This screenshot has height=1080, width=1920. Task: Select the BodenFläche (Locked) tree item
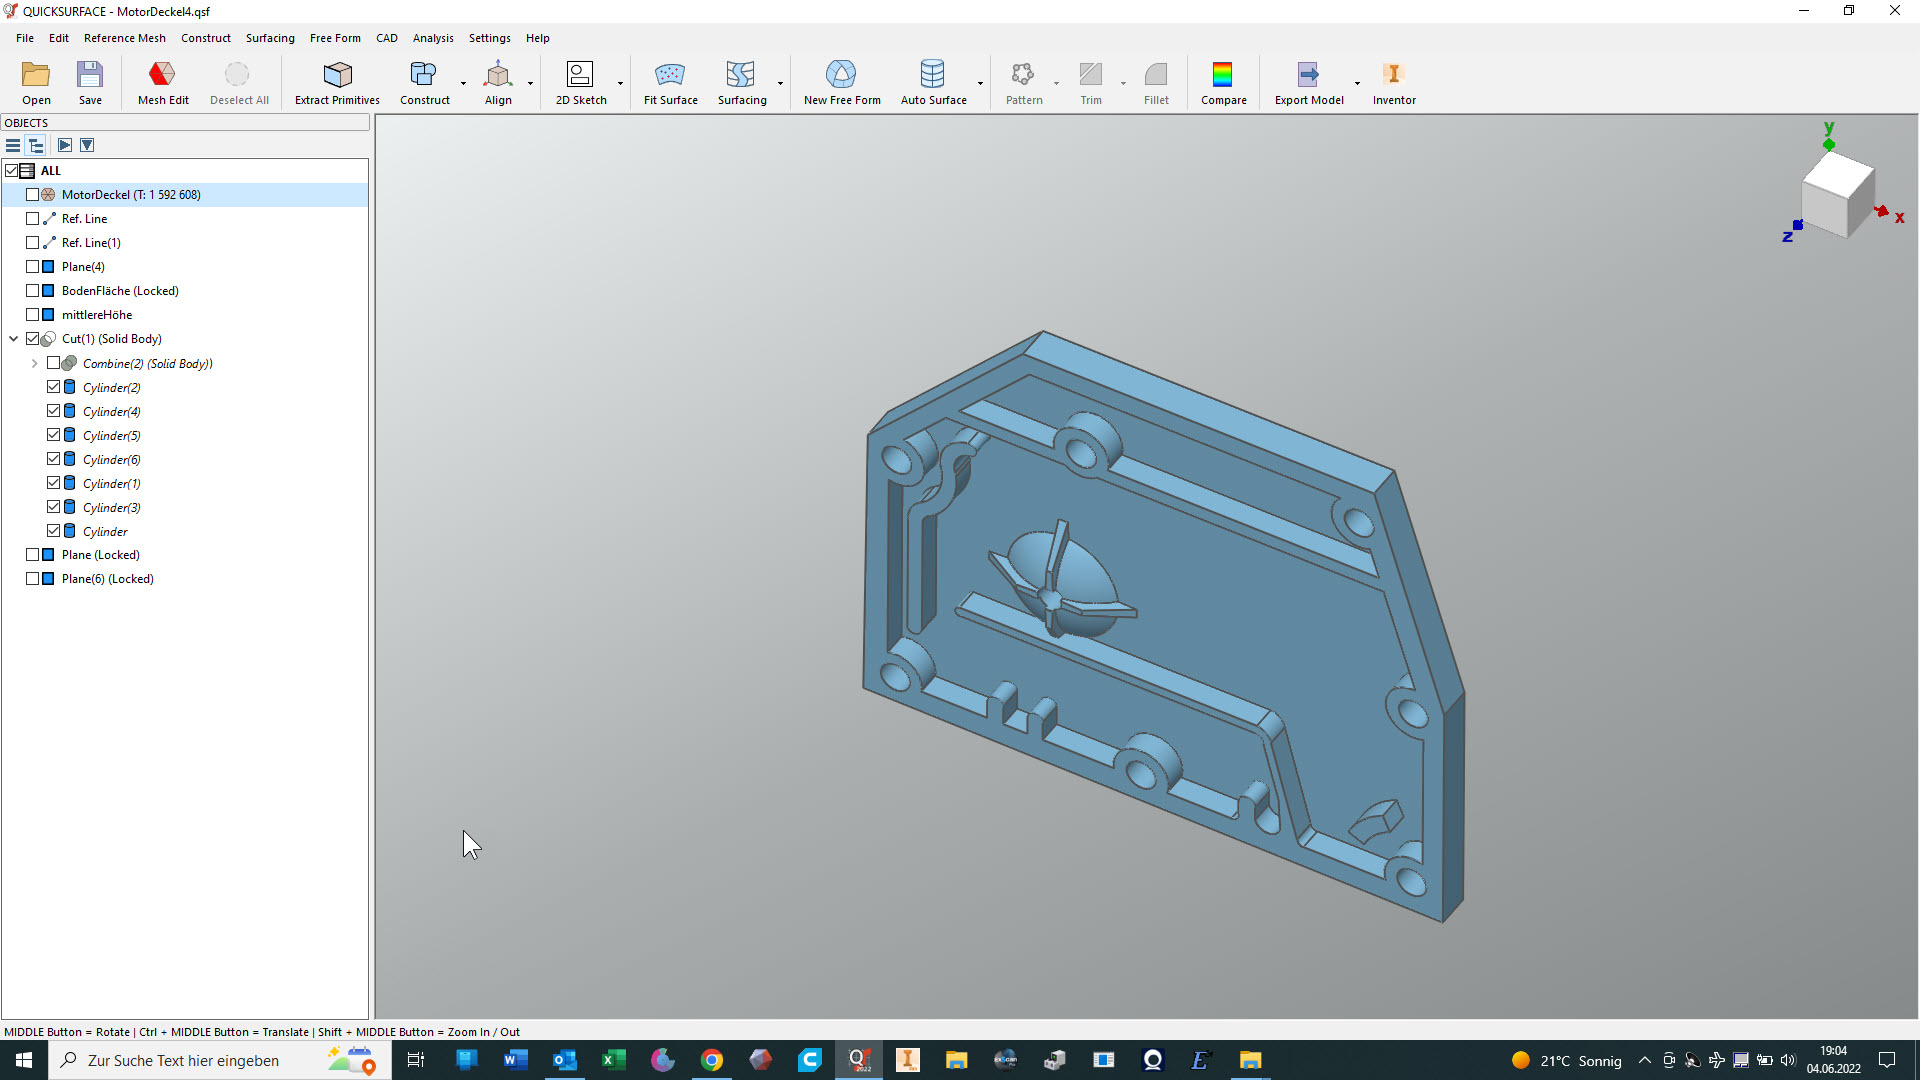120,291
